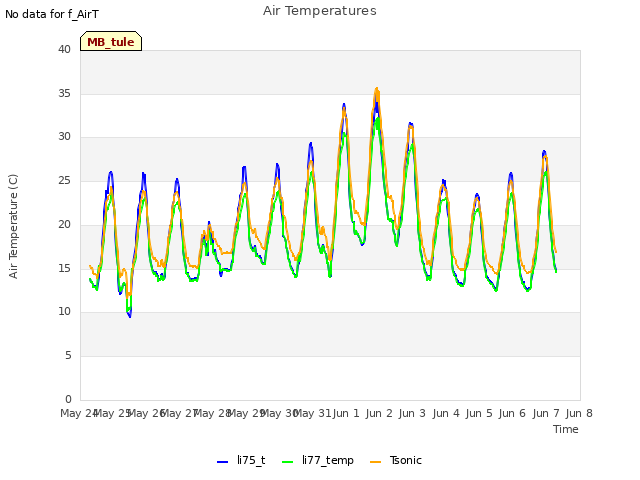
Task: Click the Tsonic peak on Jun 2
Action: (377, 89)
